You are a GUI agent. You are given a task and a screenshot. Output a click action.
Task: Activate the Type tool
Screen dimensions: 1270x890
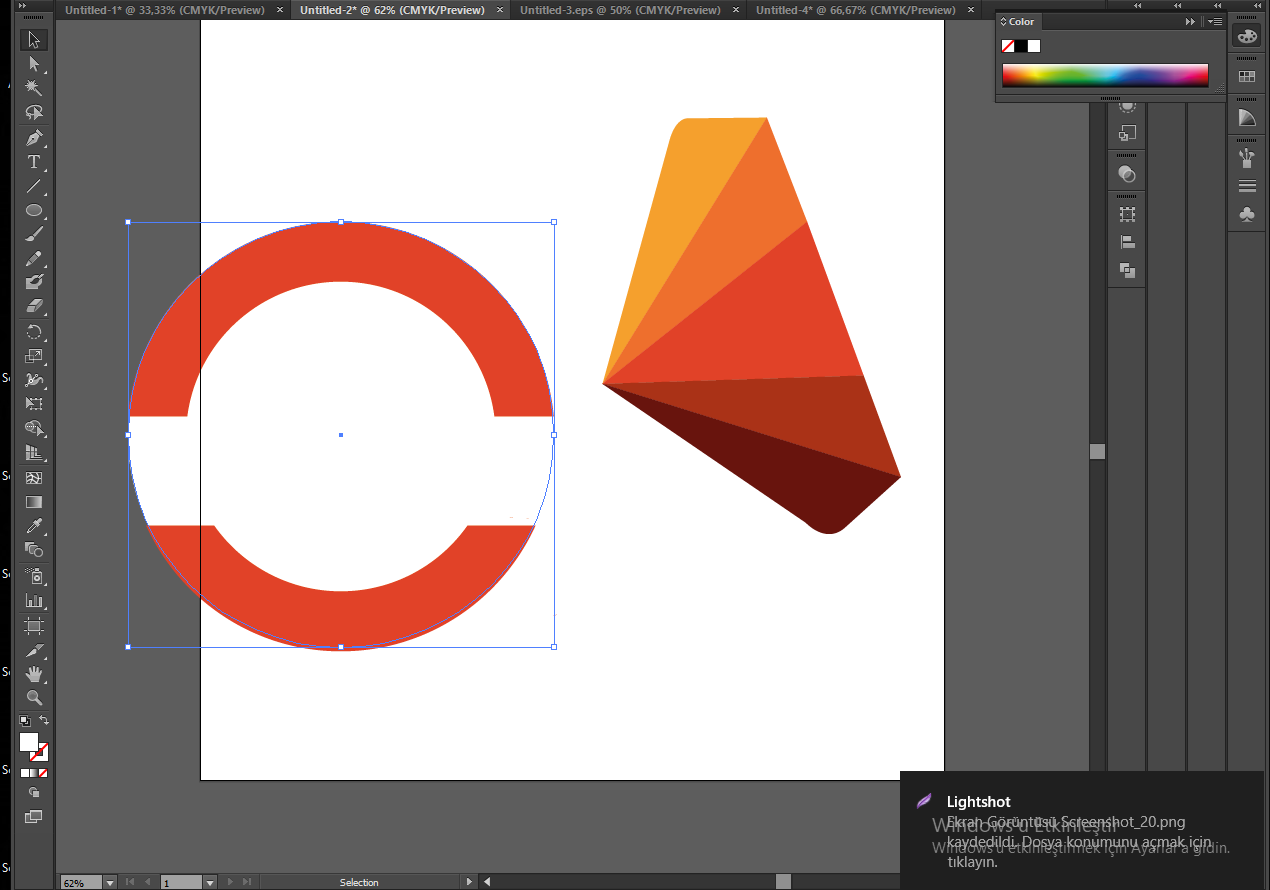point(34,162)
